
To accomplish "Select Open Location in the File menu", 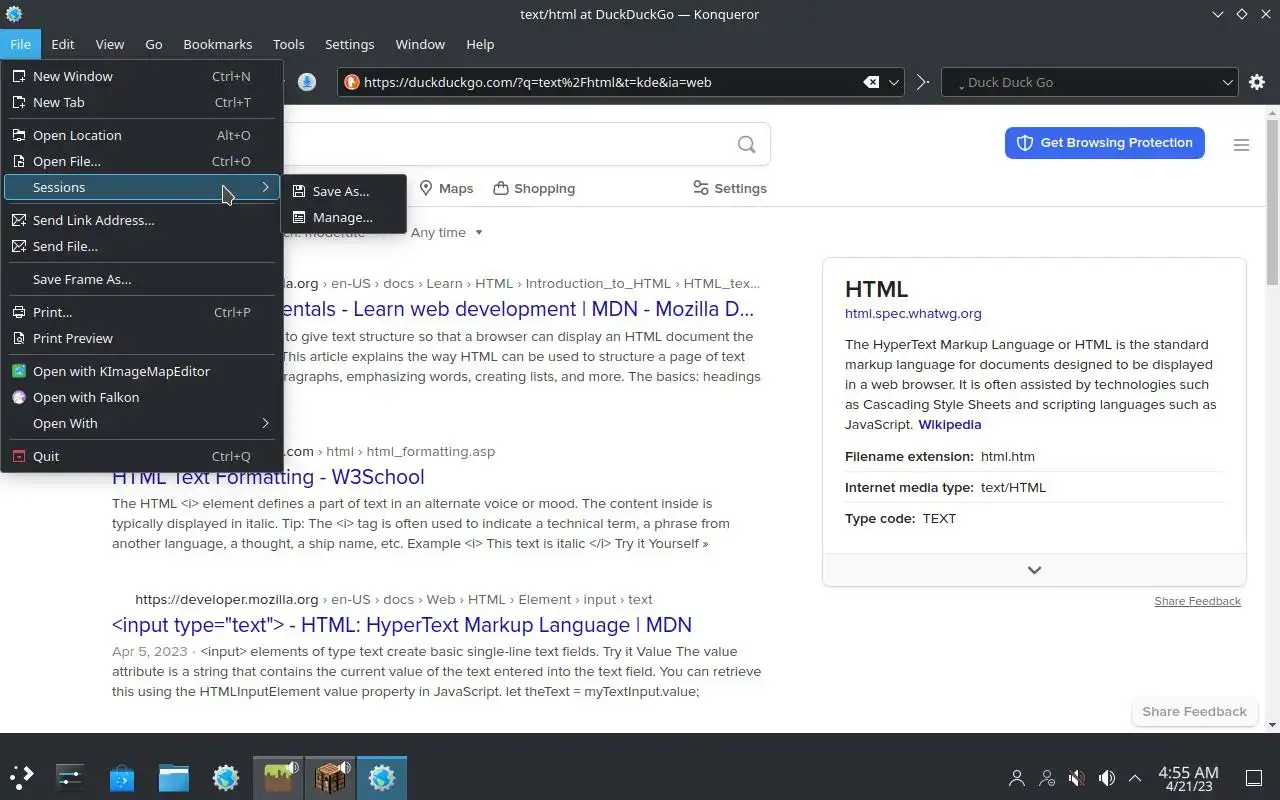I will coord(142,135).
